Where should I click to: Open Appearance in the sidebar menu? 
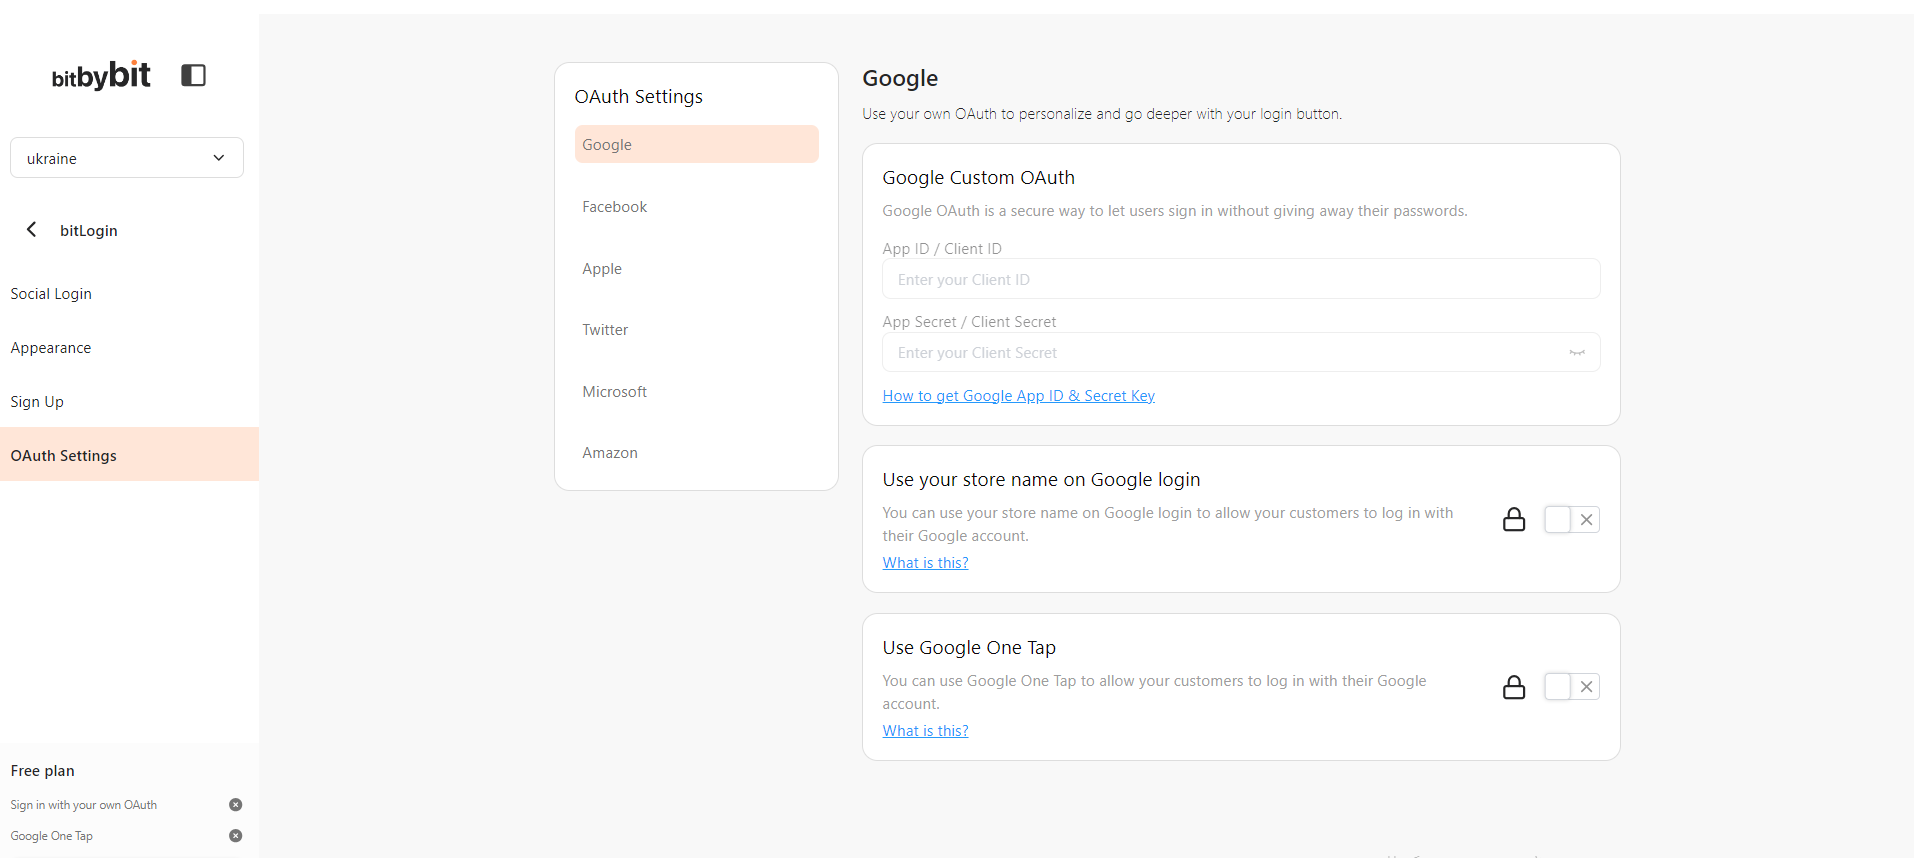pos(51,348)
